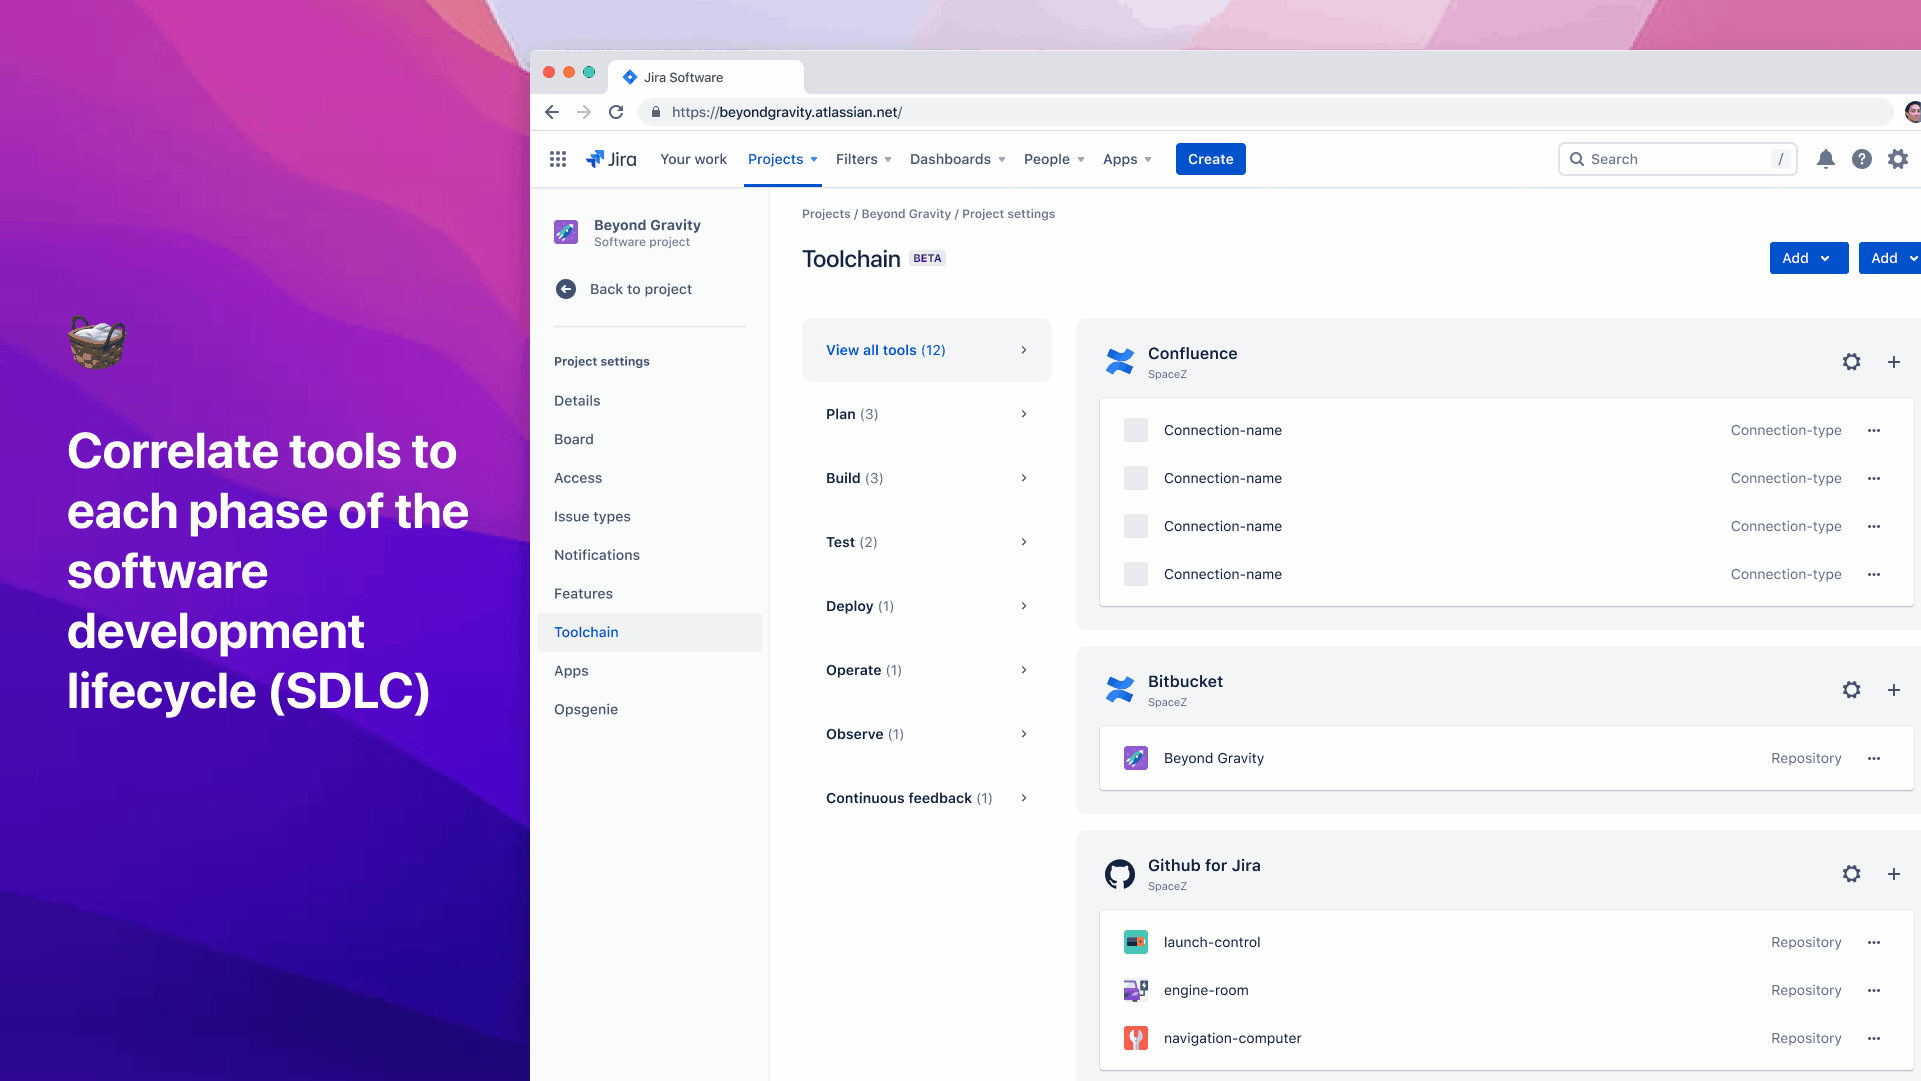
Task: Open the app switcher grid icon
Action: coord(558,159)
